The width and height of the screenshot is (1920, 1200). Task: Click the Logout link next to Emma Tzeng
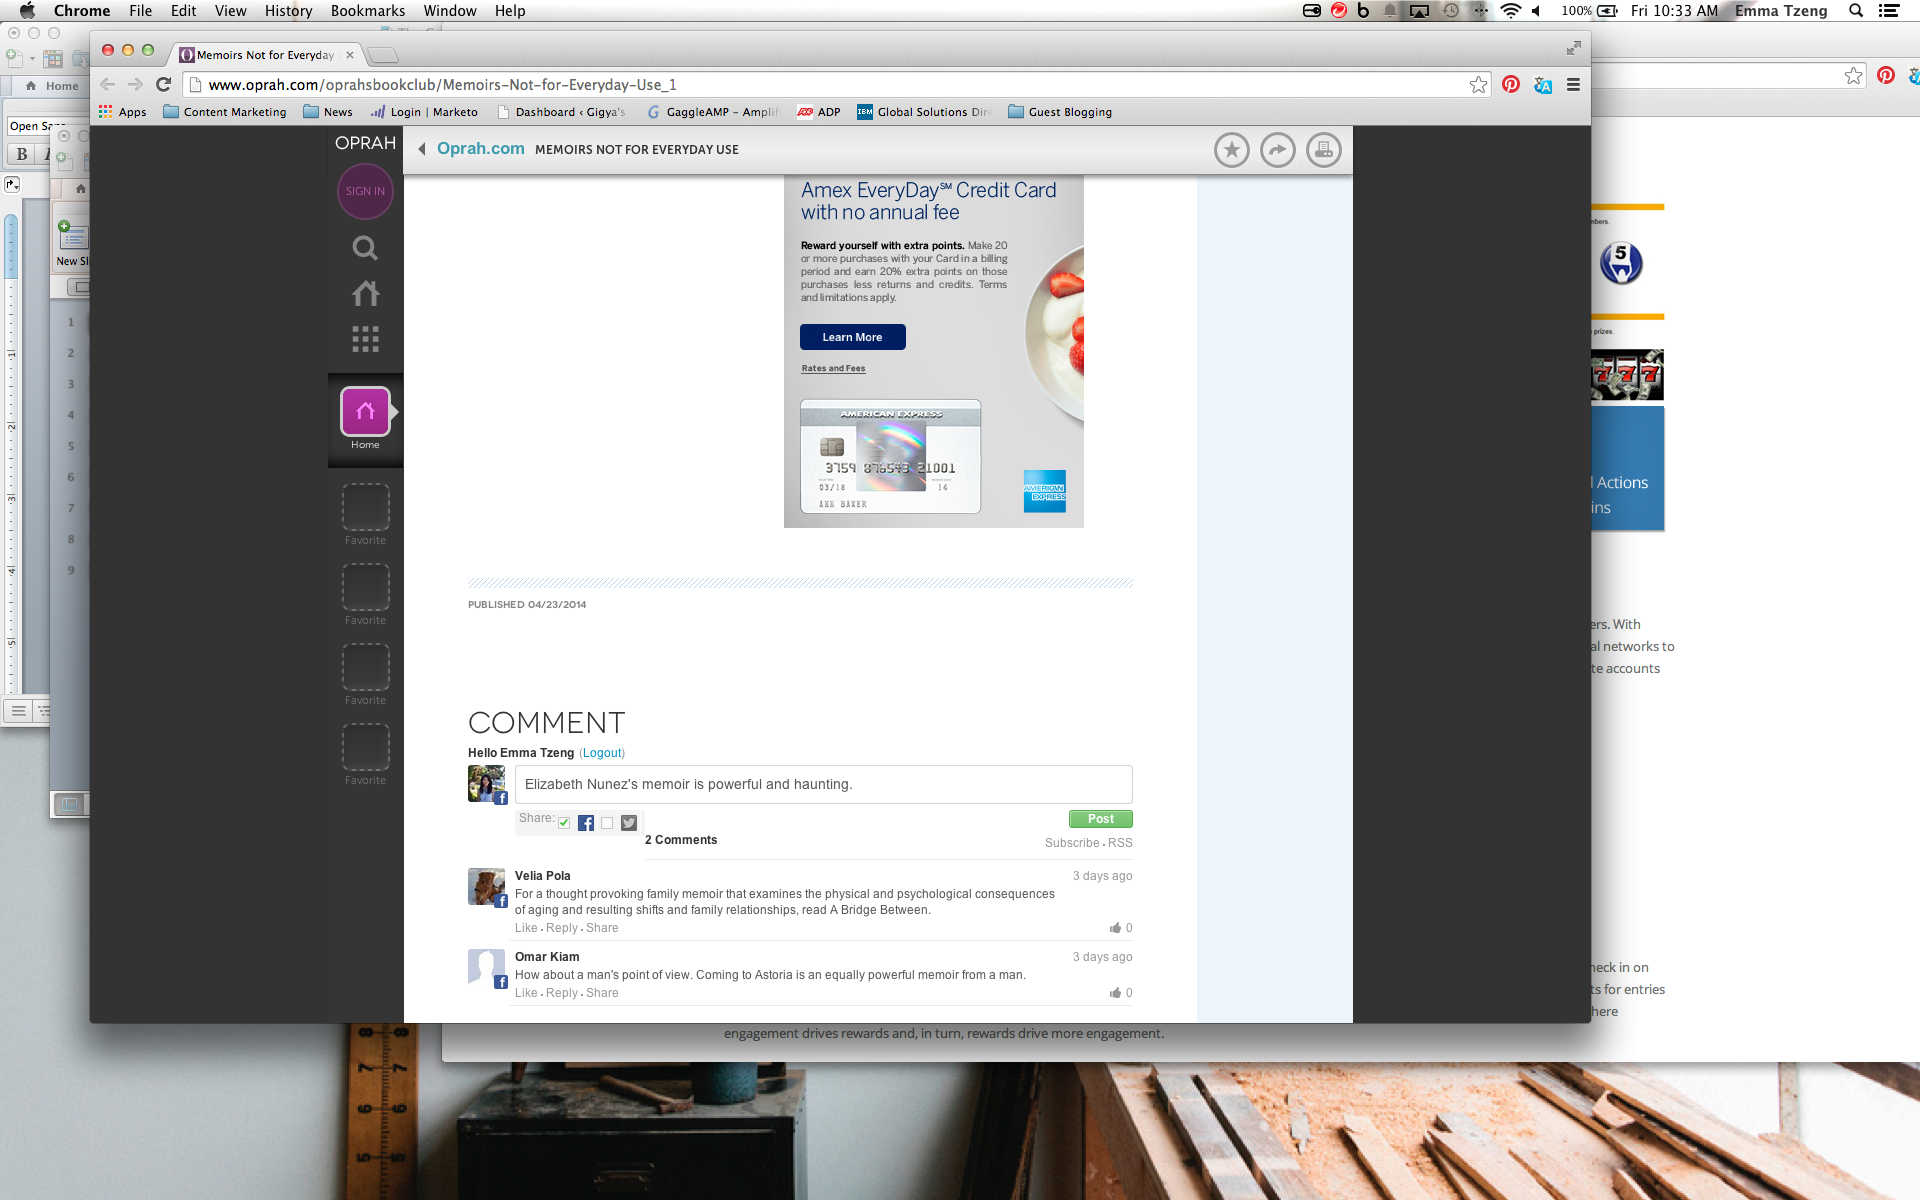(x=601, y=752)
